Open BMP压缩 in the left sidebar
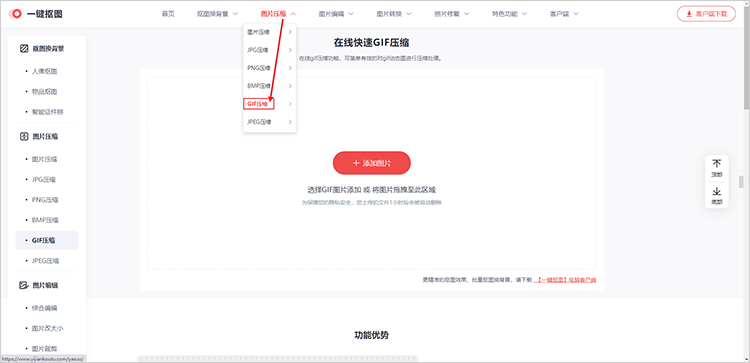 [45, 220]
